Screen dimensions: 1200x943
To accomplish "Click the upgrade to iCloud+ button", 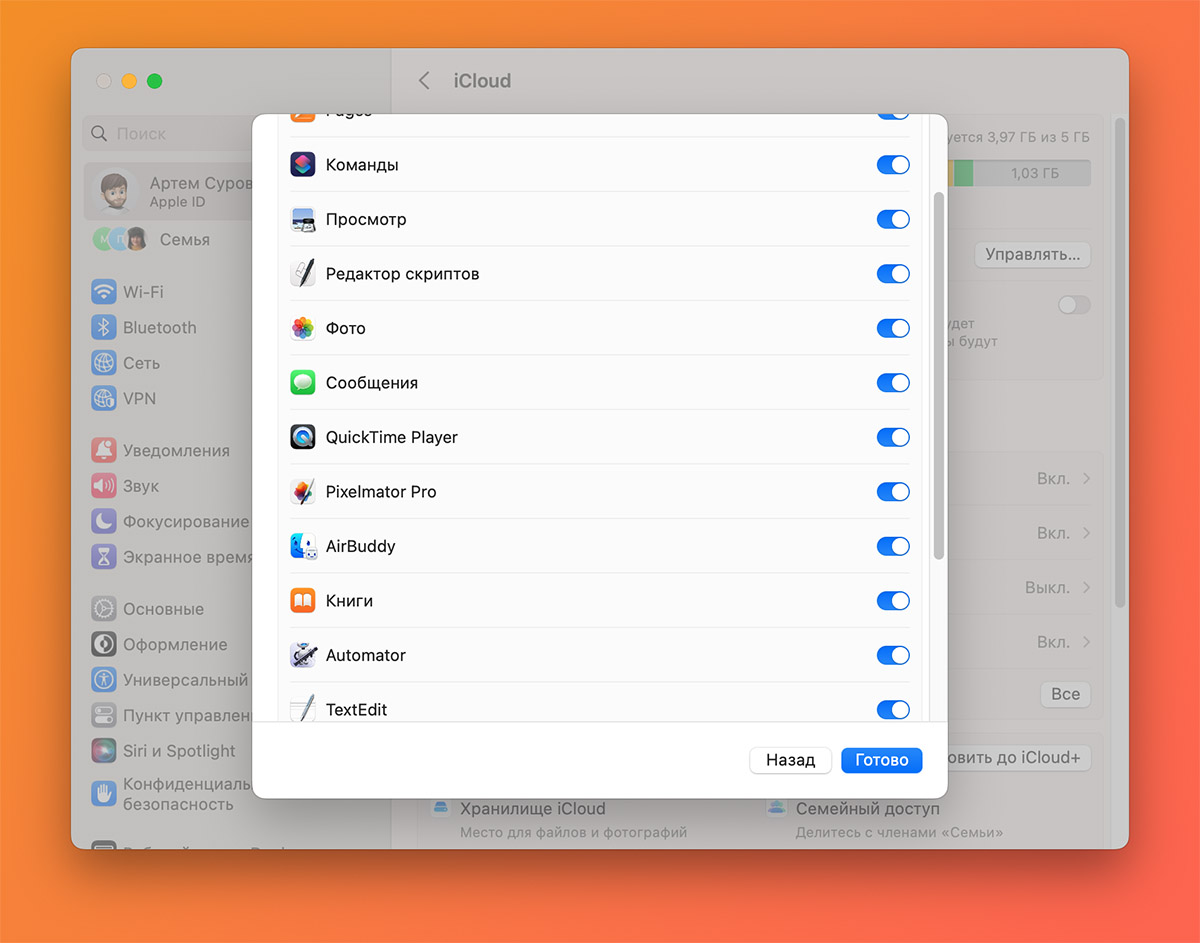I will pos(1018,758).
